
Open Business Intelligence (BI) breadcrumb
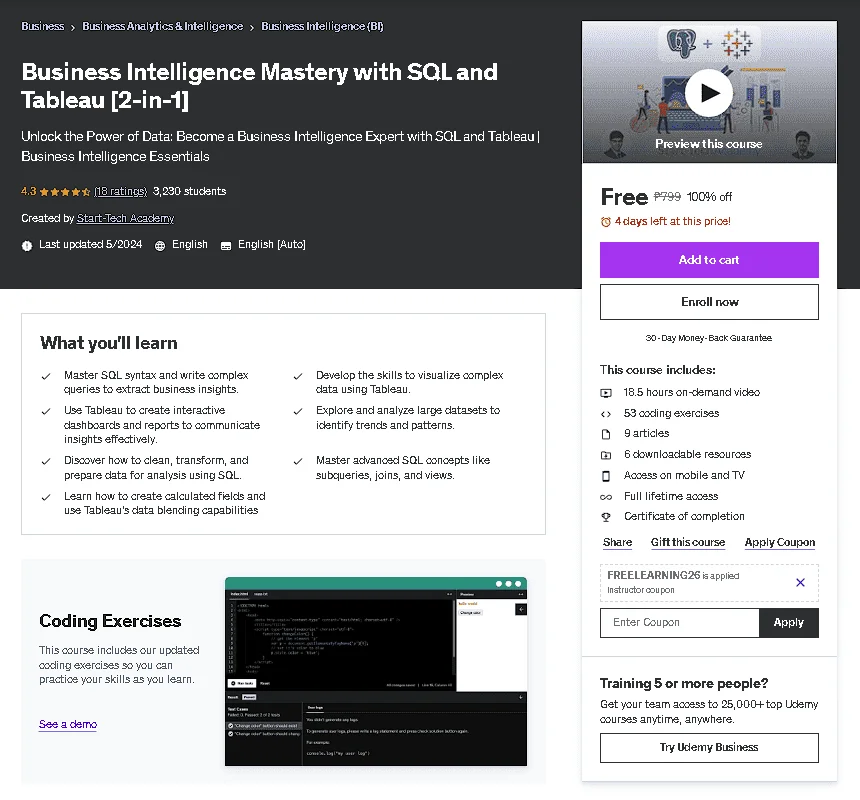click(322, 26)
